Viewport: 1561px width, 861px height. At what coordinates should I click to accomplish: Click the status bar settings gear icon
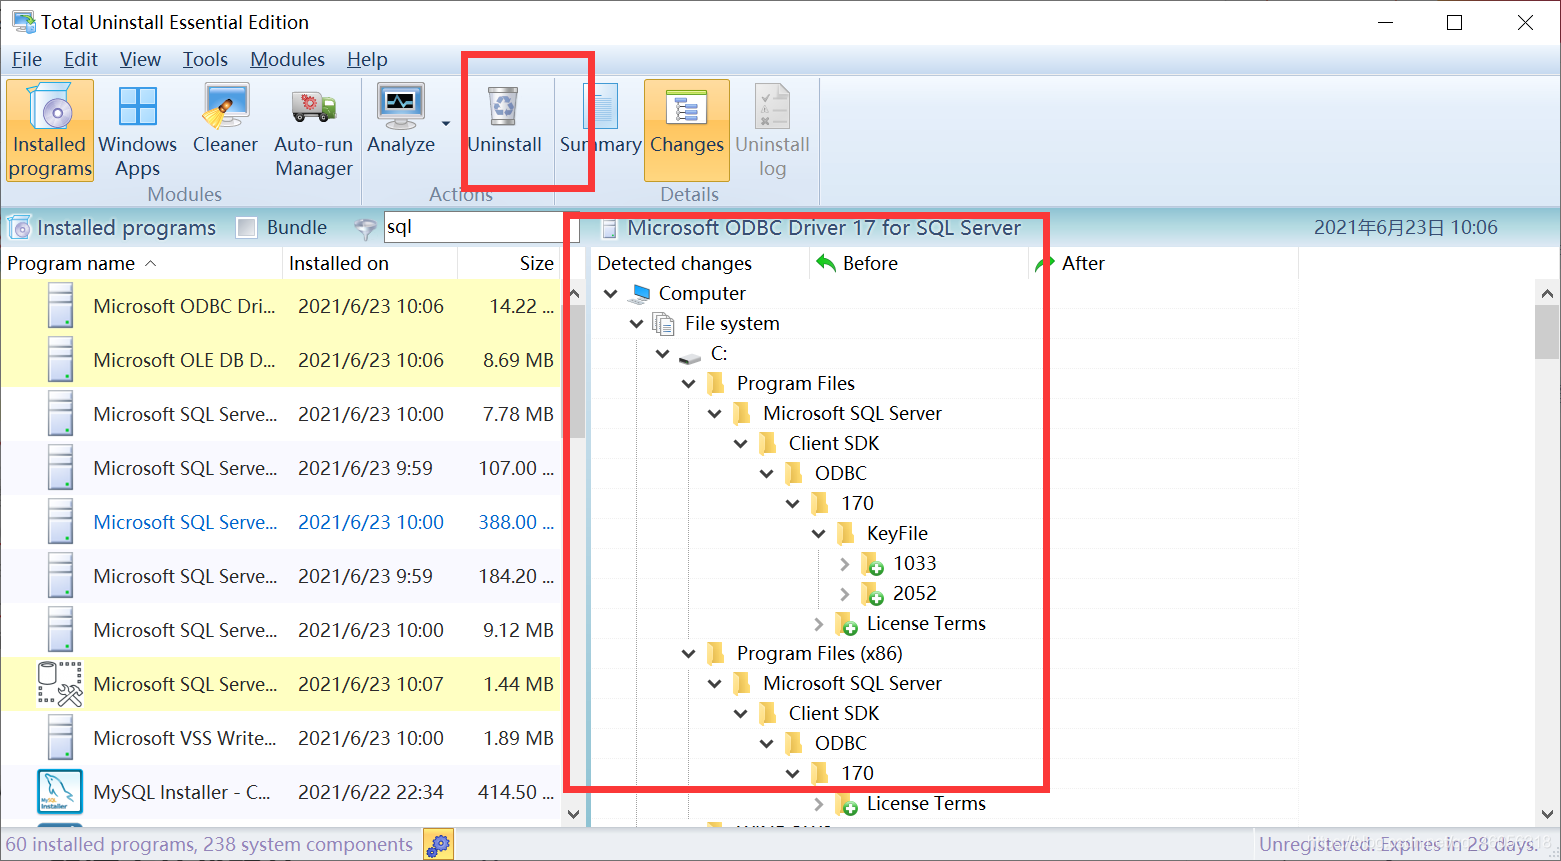[x=438, y=845]
